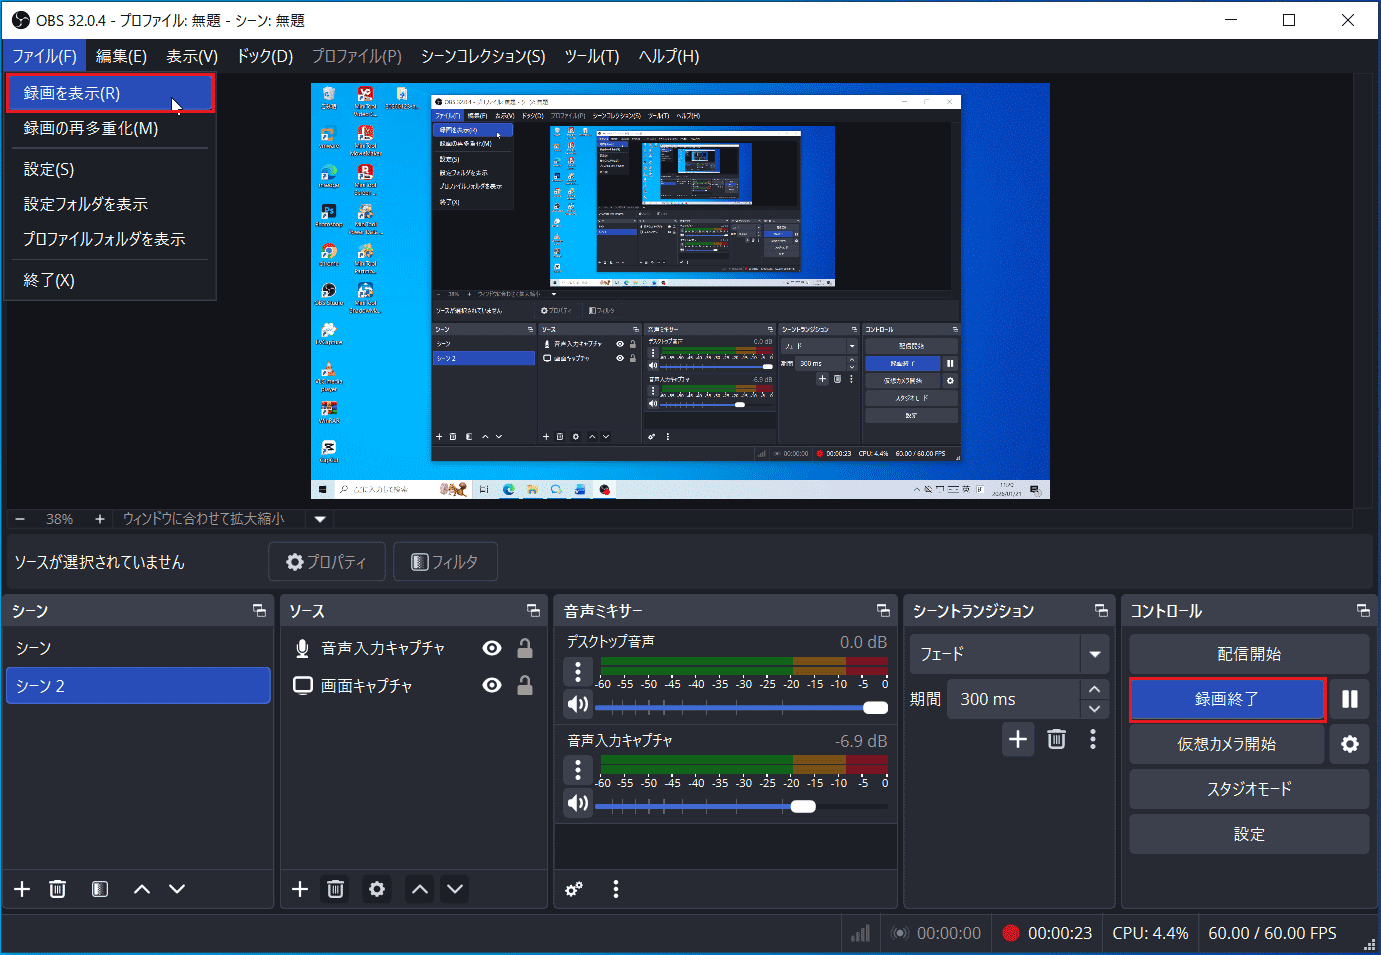The image size is (1381, 955).
Task: Delete シーン 2 with the trash icon
Action: pos(57,888)
